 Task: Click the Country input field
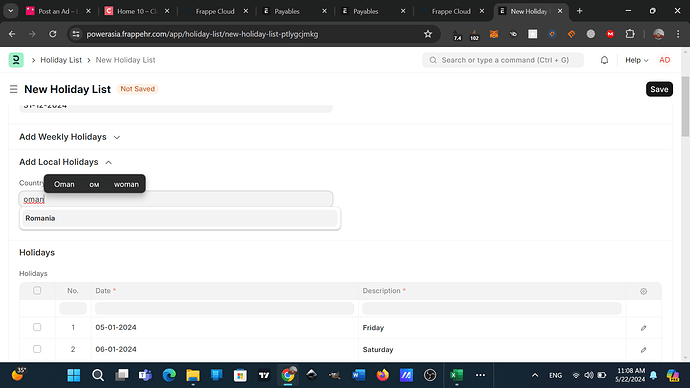tap(176, 199)
